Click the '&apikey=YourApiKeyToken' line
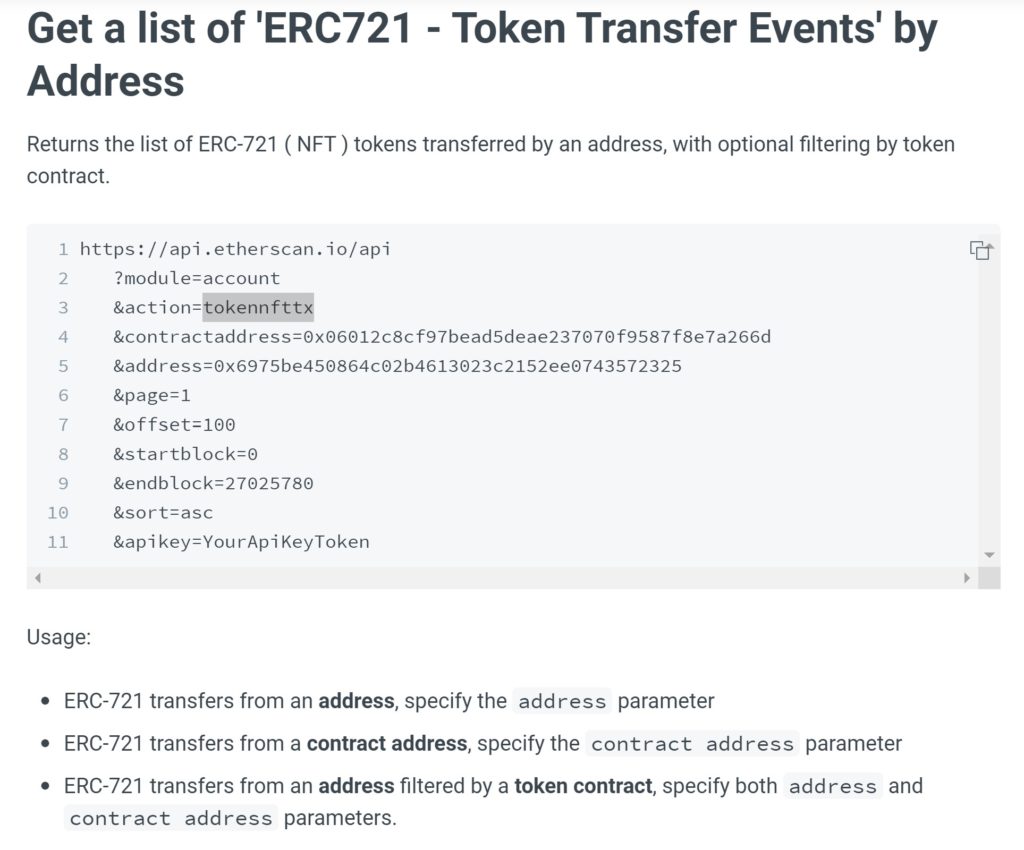This screenshot has height=850, width=1024. pyautogui.click(x=241, y=542)
